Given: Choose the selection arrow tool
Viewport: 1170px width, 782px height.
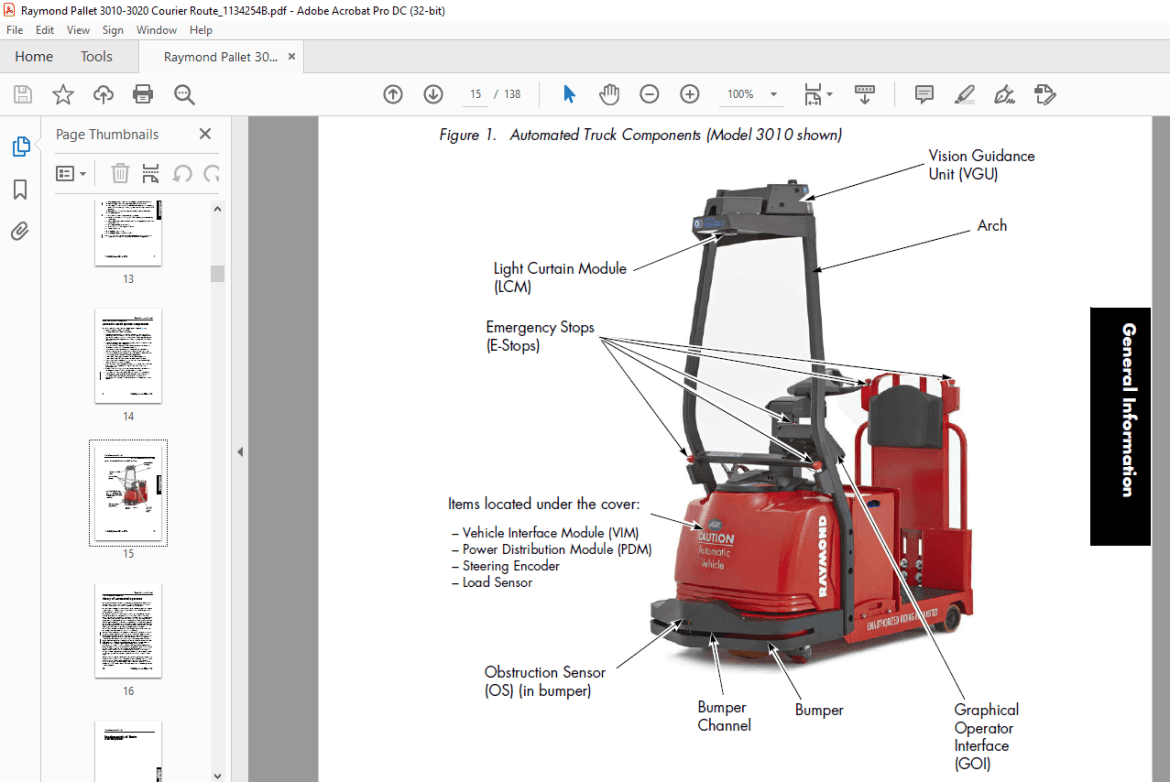Looking at the screenshot, I should 569,94.
